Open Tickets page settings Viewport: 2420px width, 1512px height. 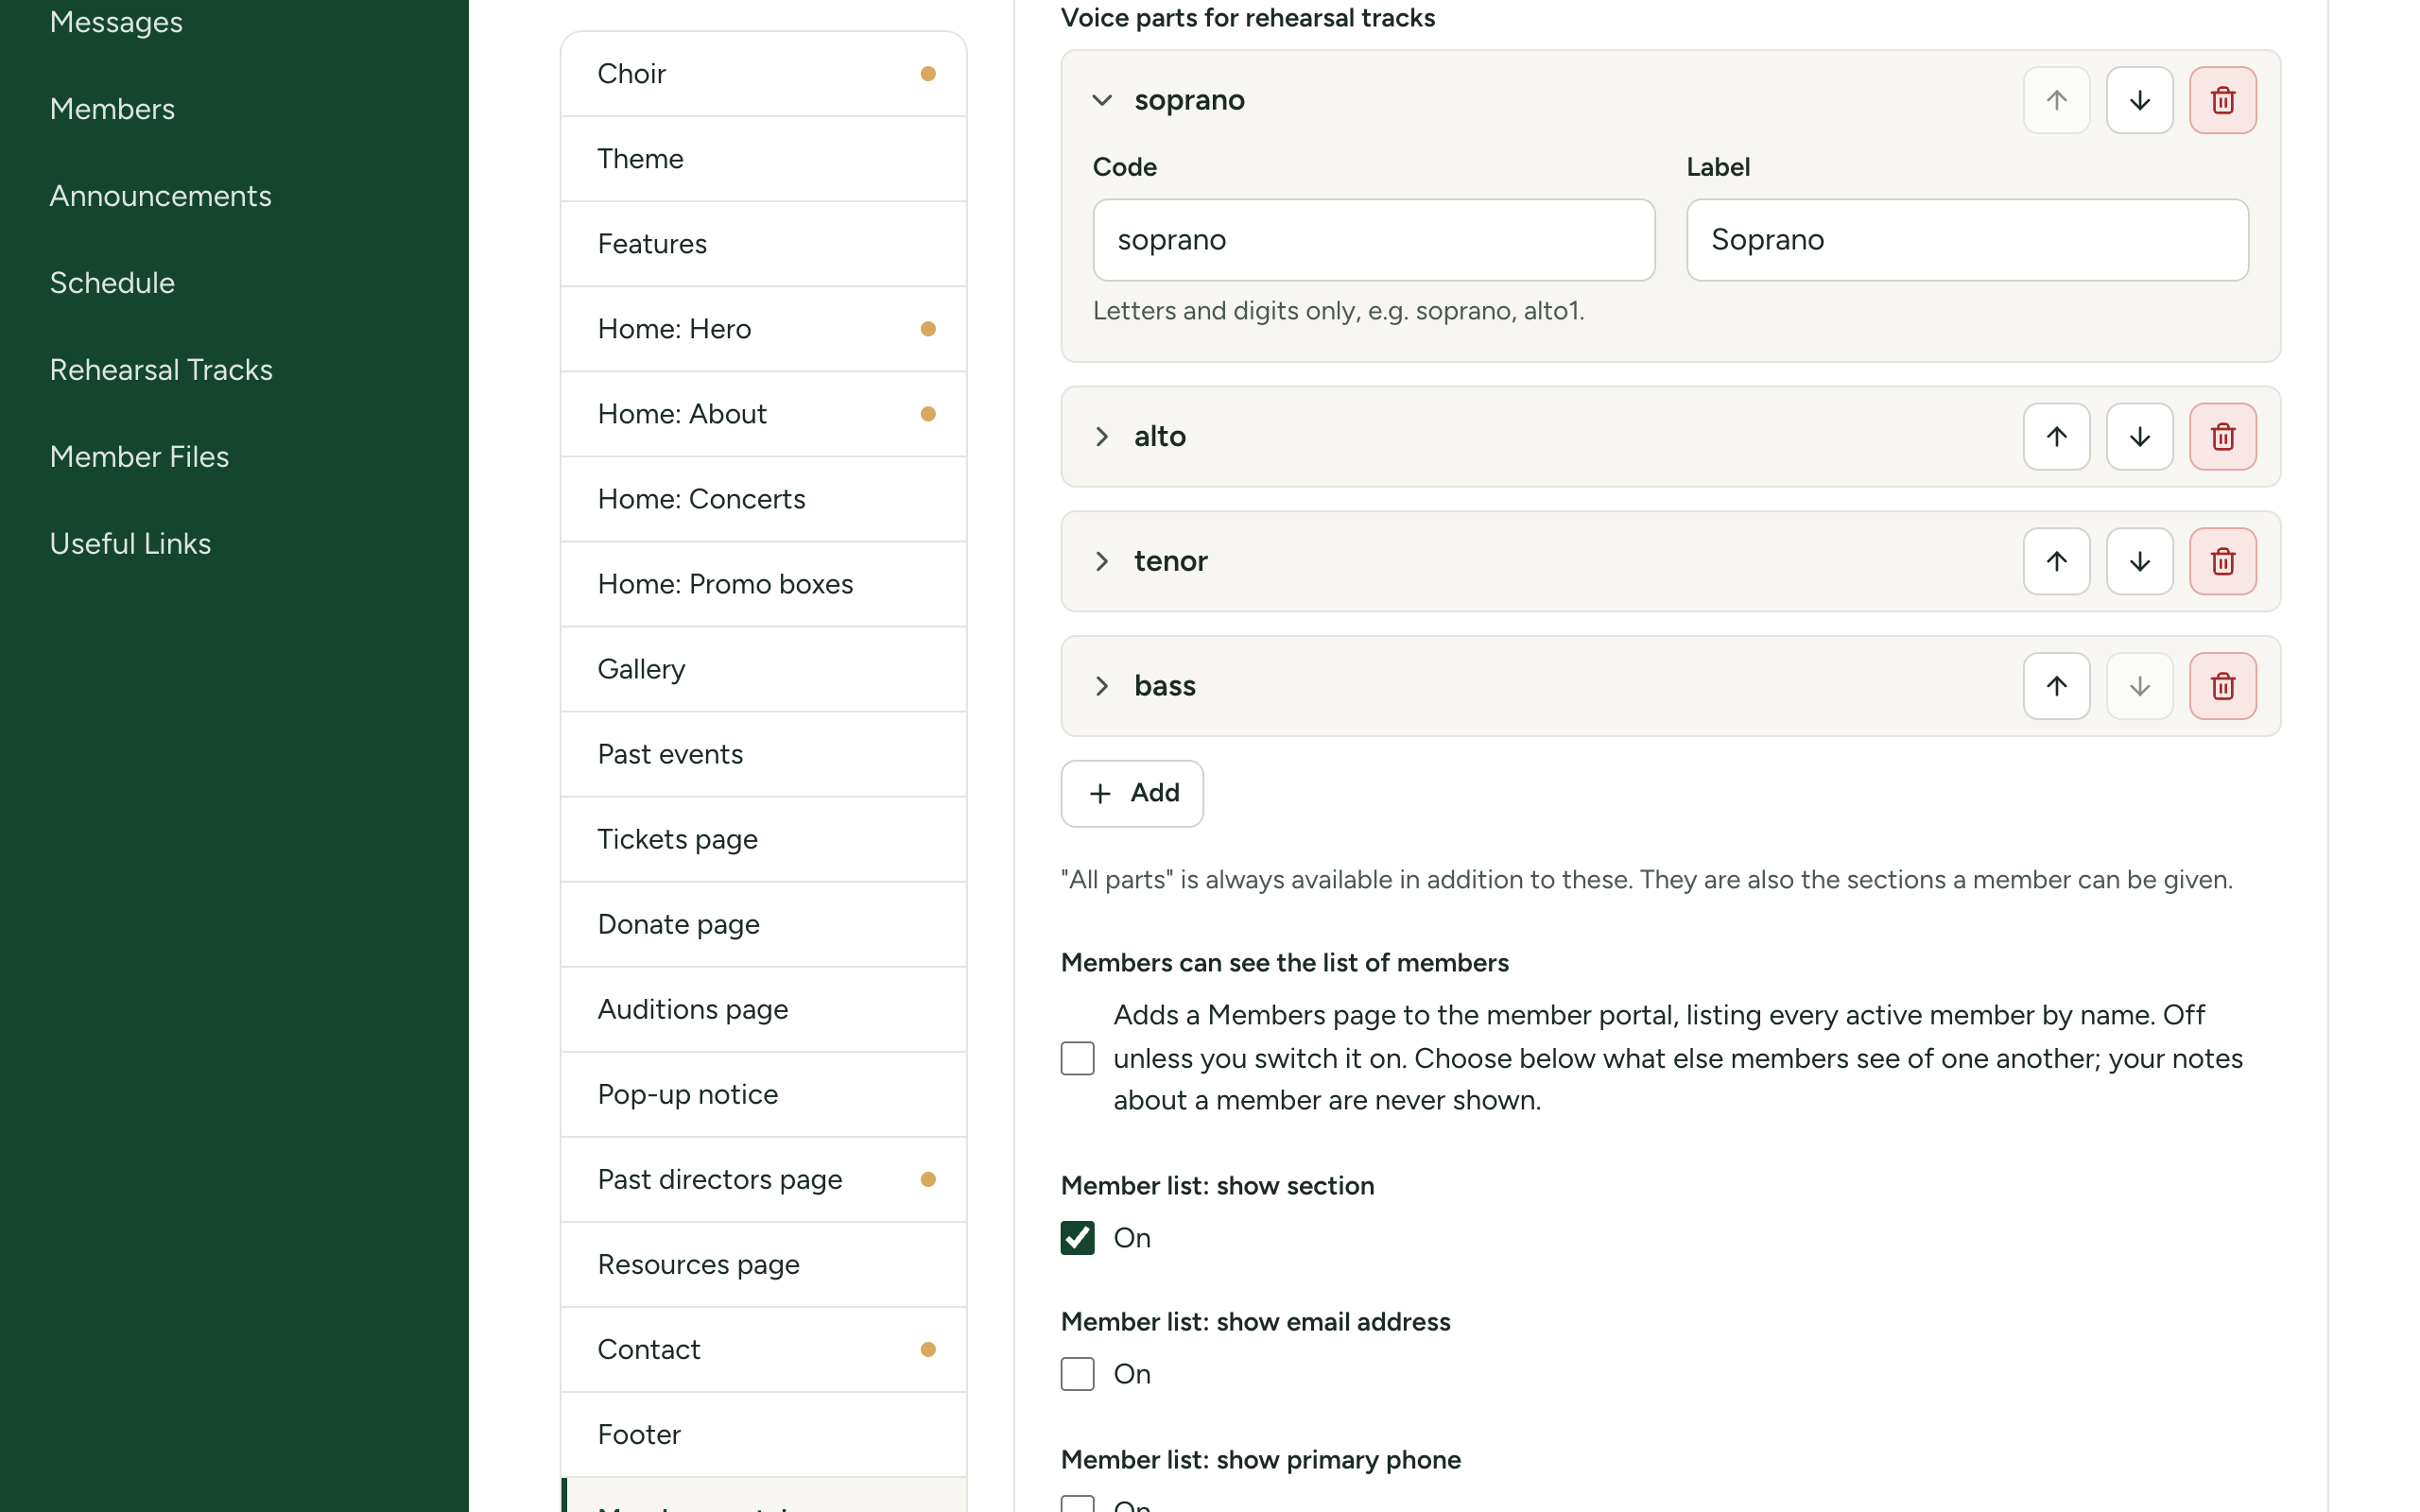coord(763,839)
